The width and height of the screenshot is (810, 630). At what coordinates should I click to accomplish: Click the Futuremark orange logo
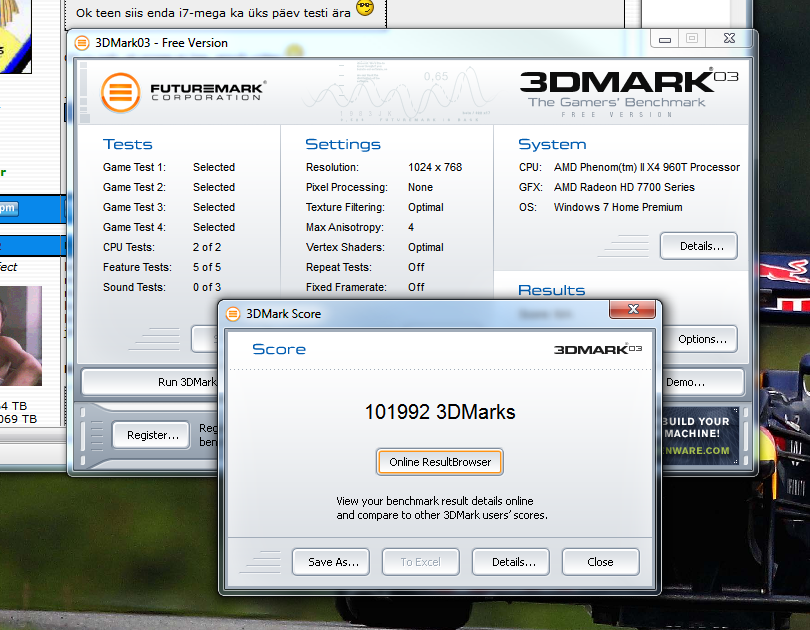coord(121,92)
